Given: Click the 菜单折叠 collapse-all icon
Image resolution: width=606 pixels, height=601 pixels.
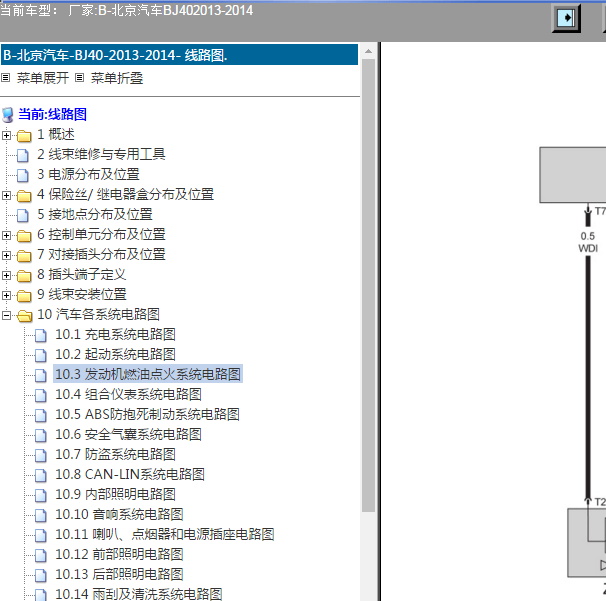Looking at the screenshot, I should (79, 78).
